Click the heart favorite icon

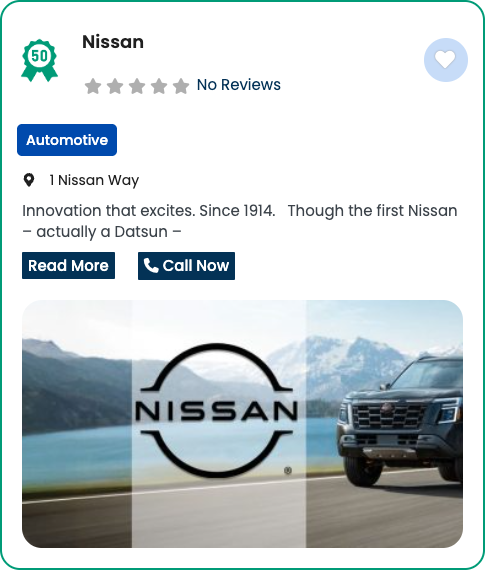[x=445, y=60]
